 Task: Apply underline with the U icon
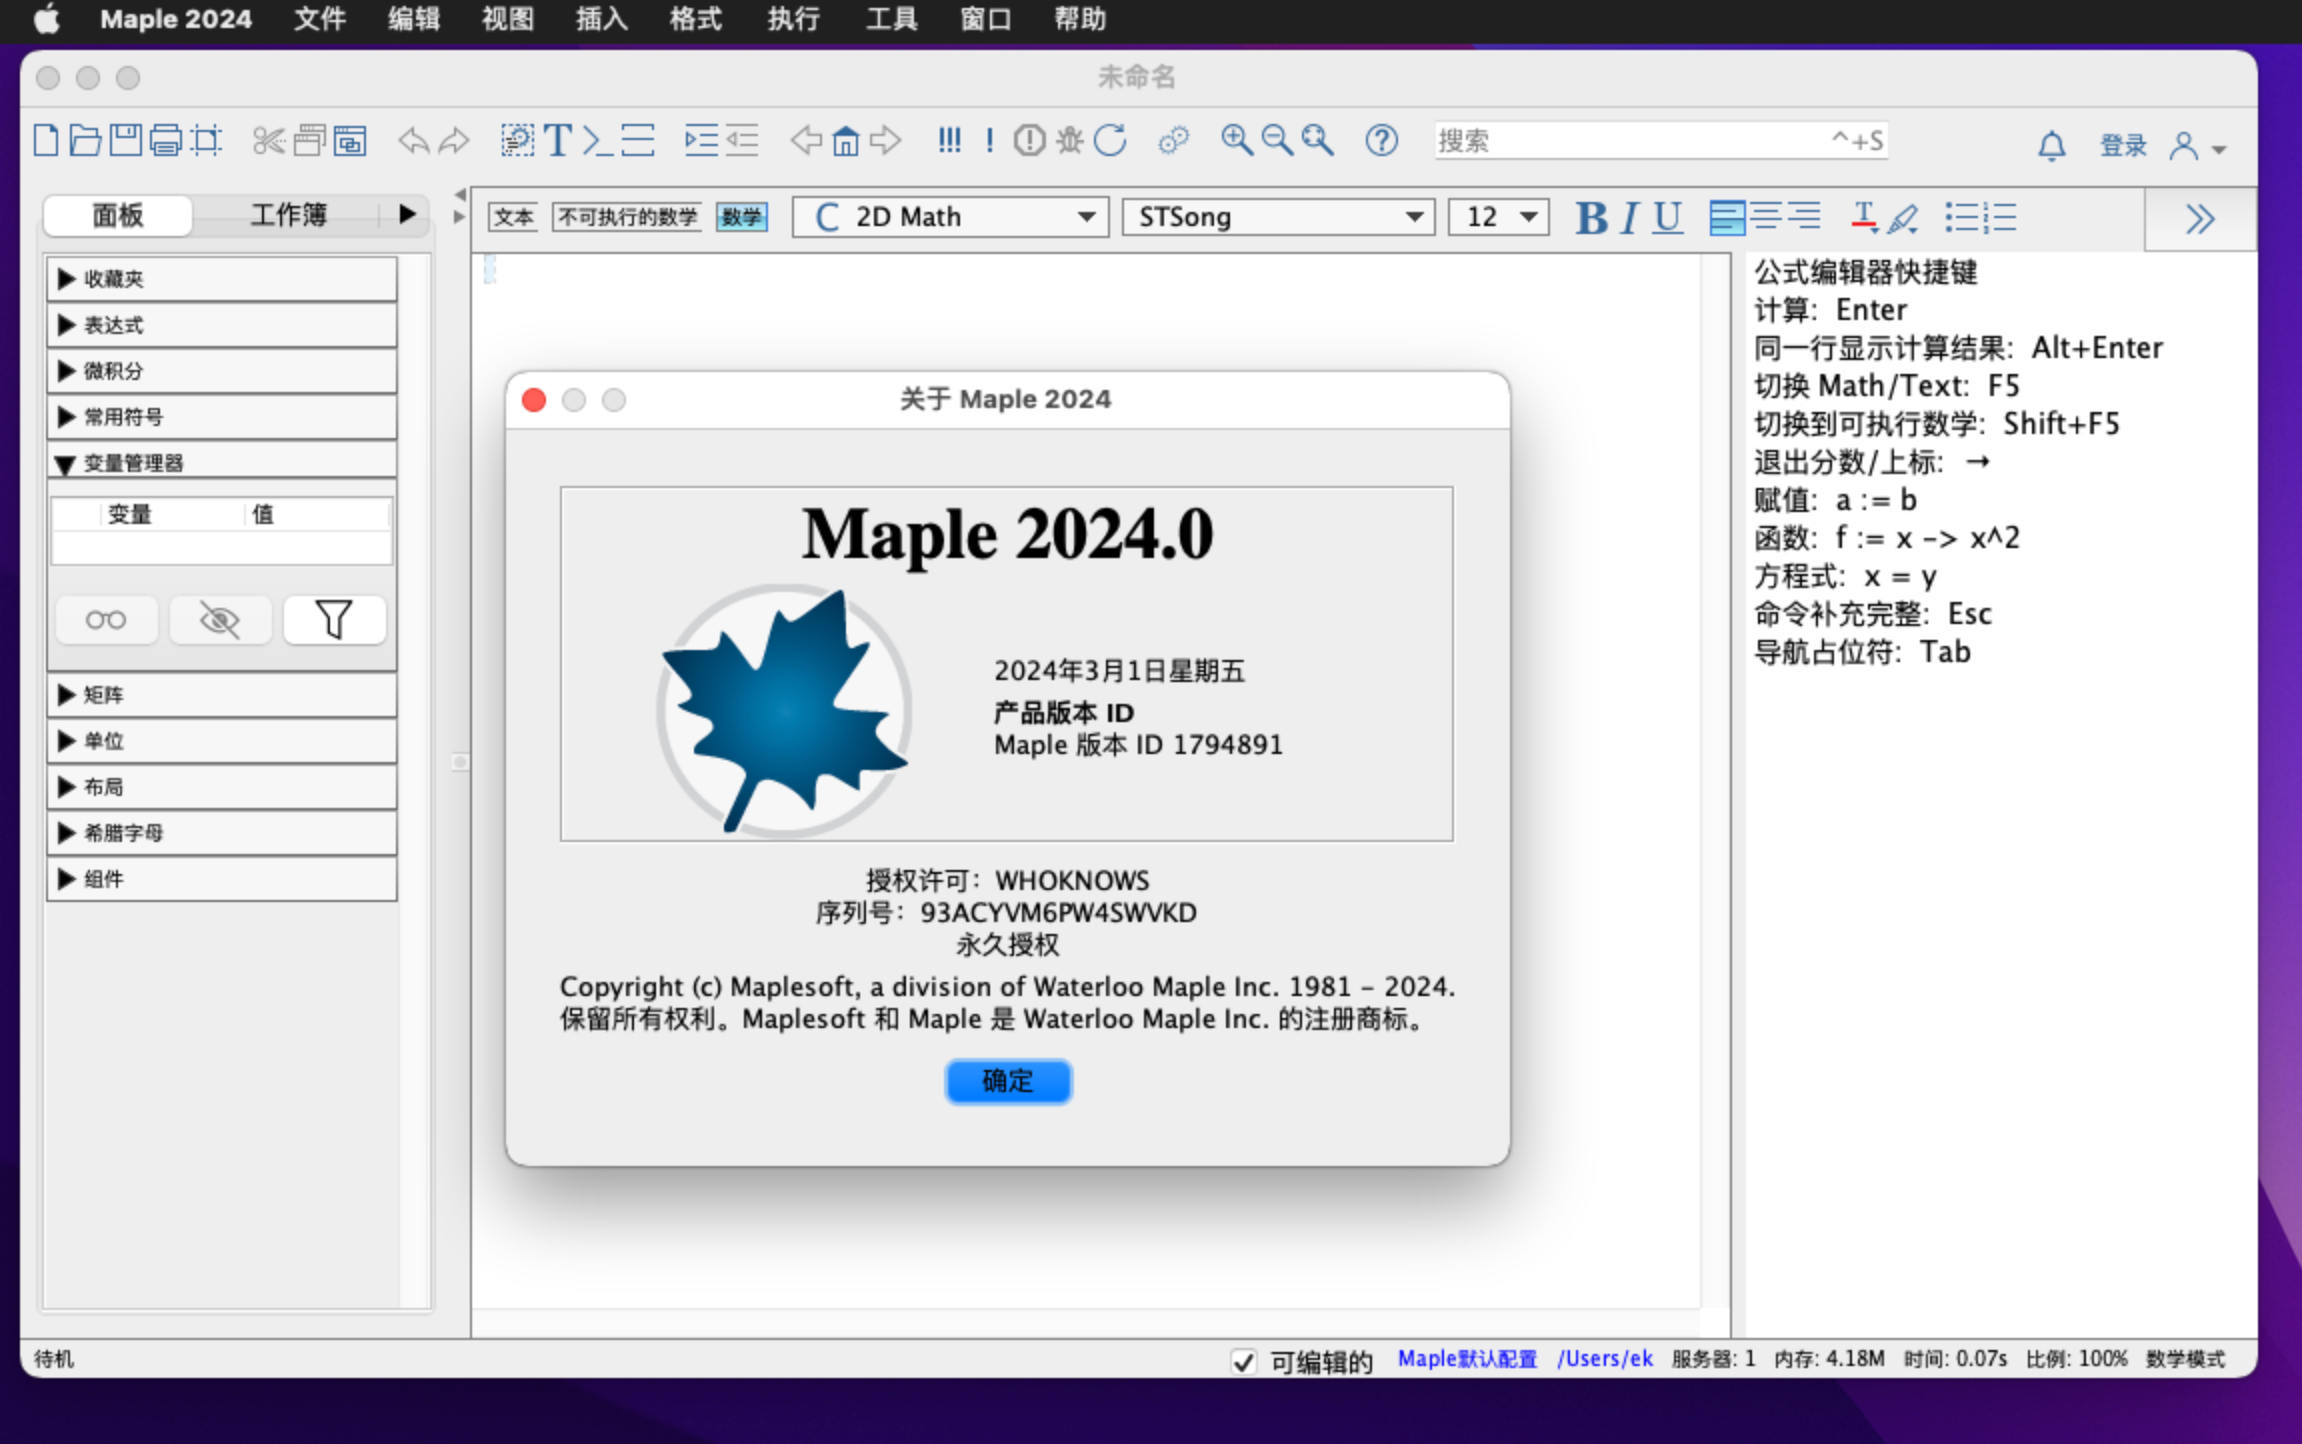point(1667,217)
